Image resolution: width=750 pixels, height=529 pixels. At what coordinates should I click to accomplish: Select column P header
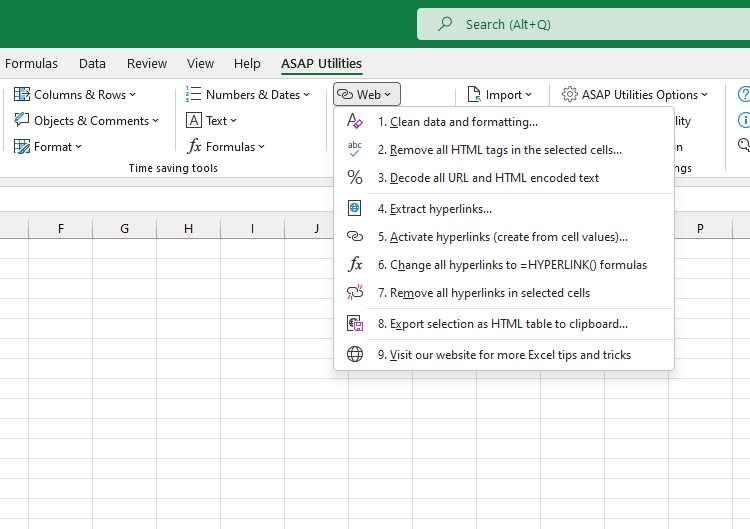[x=700, y=229]
